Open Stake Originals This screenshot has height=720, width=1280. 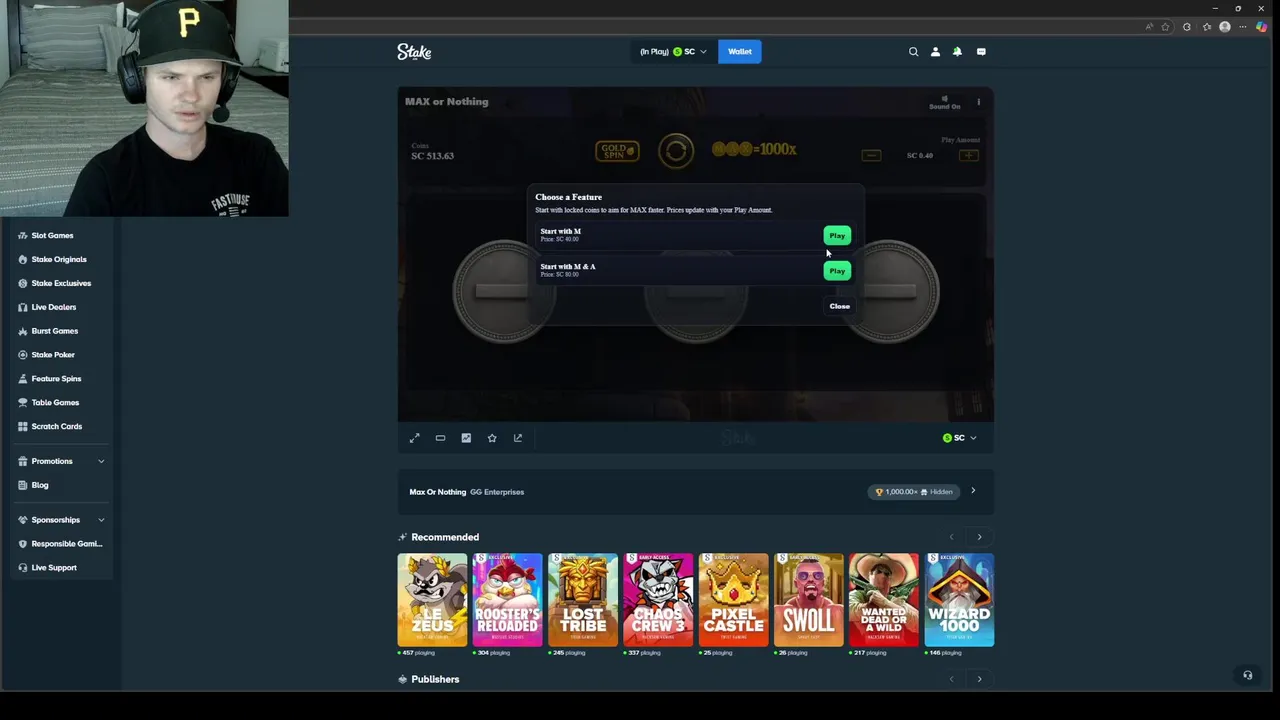pyautogui.click(x=59, y=260)
